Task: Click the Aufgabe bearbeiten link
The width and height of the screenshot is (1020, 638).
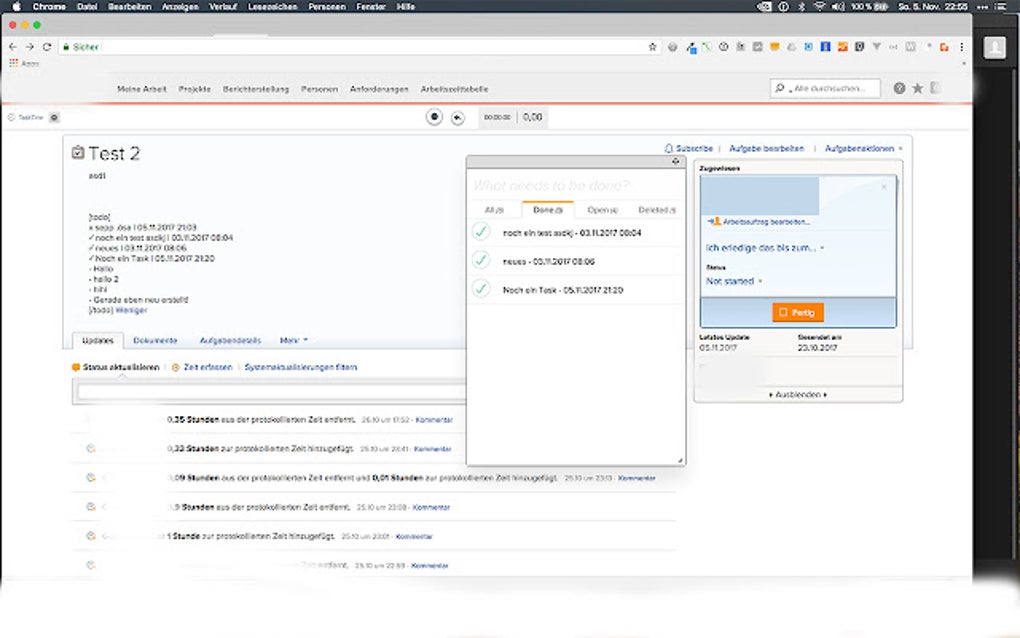Action: (766, 148)
